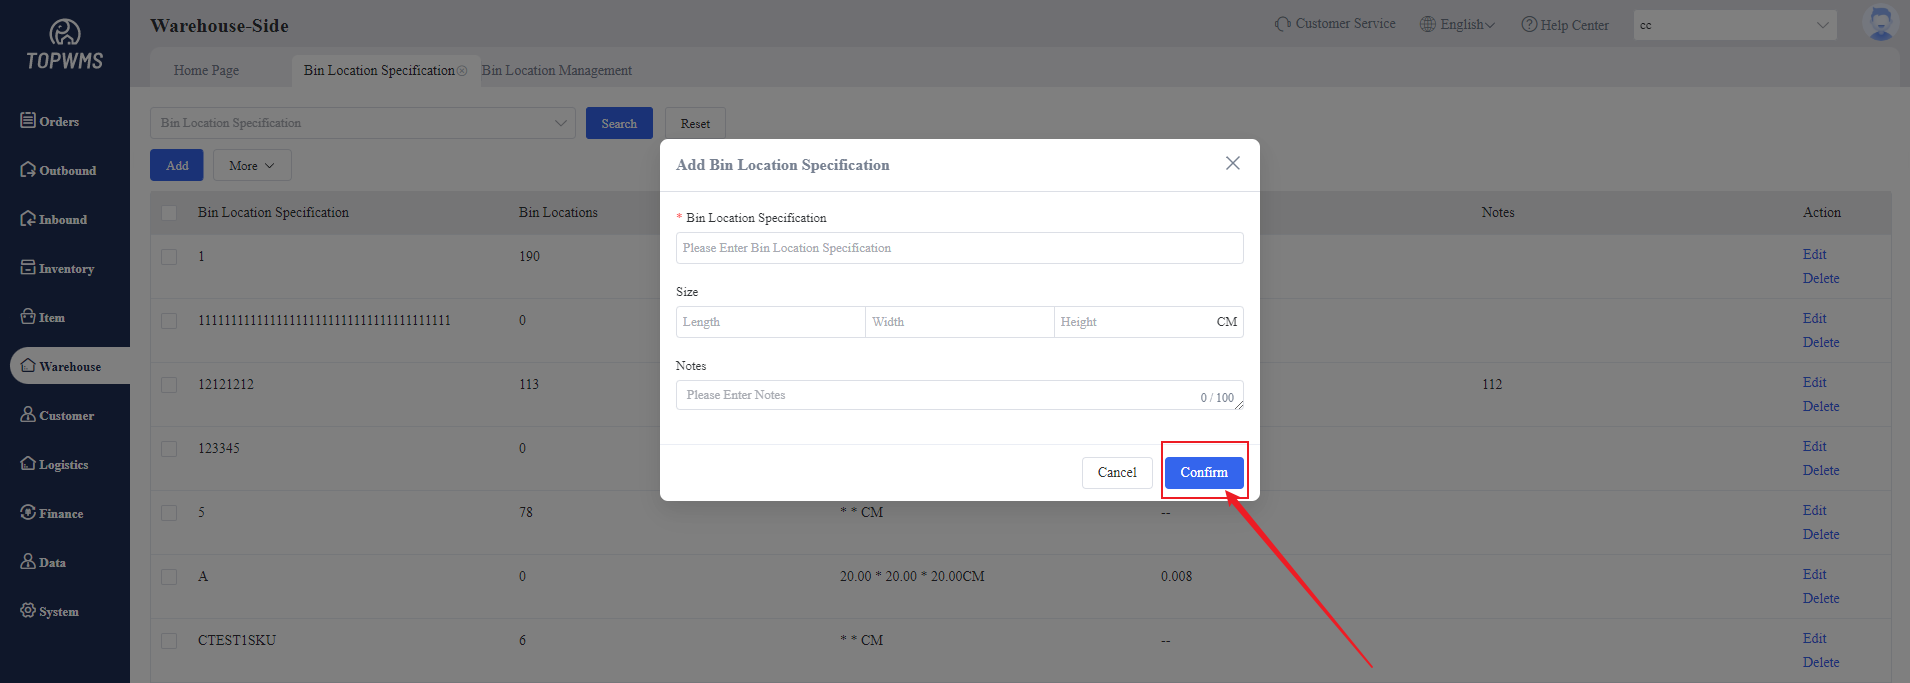This screenshot has width=1910, height=683.
Task: Click the System gear icon
Action: 28,610
